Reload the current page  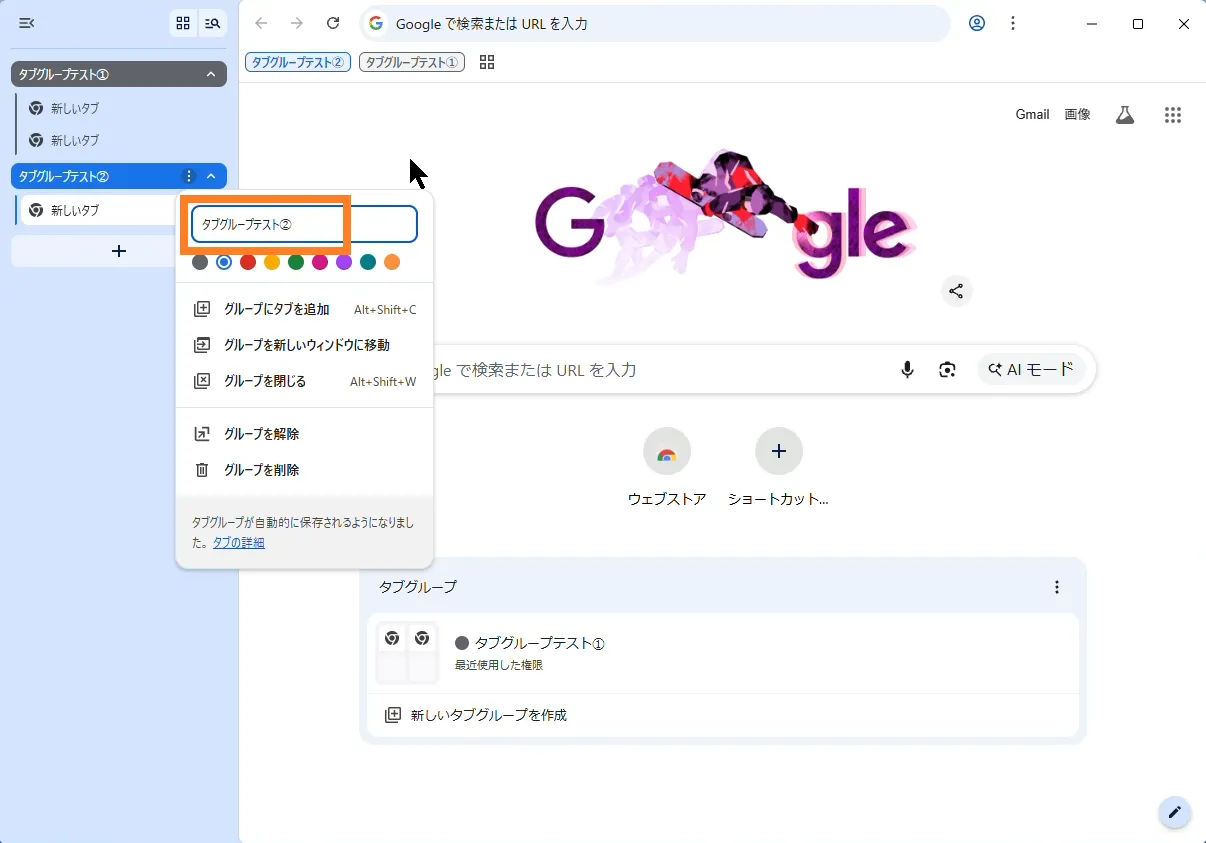coord(333,23)
